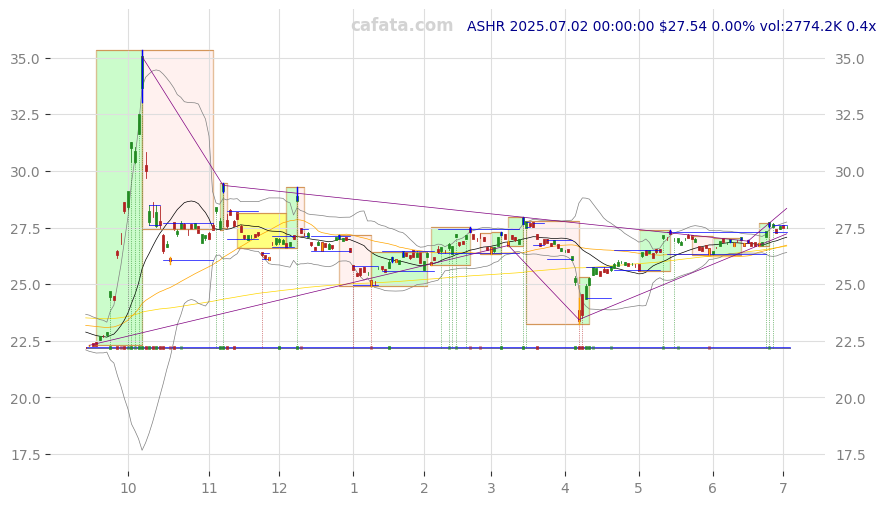The image size is (886, 505).
Task: Click the yellow shaded box on the chart
Action: coord(262,231)
